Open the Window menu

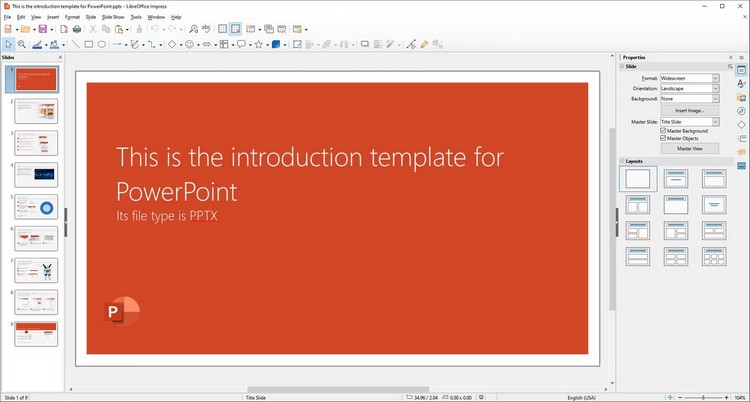pyautogui.click(x=156, y=17)
